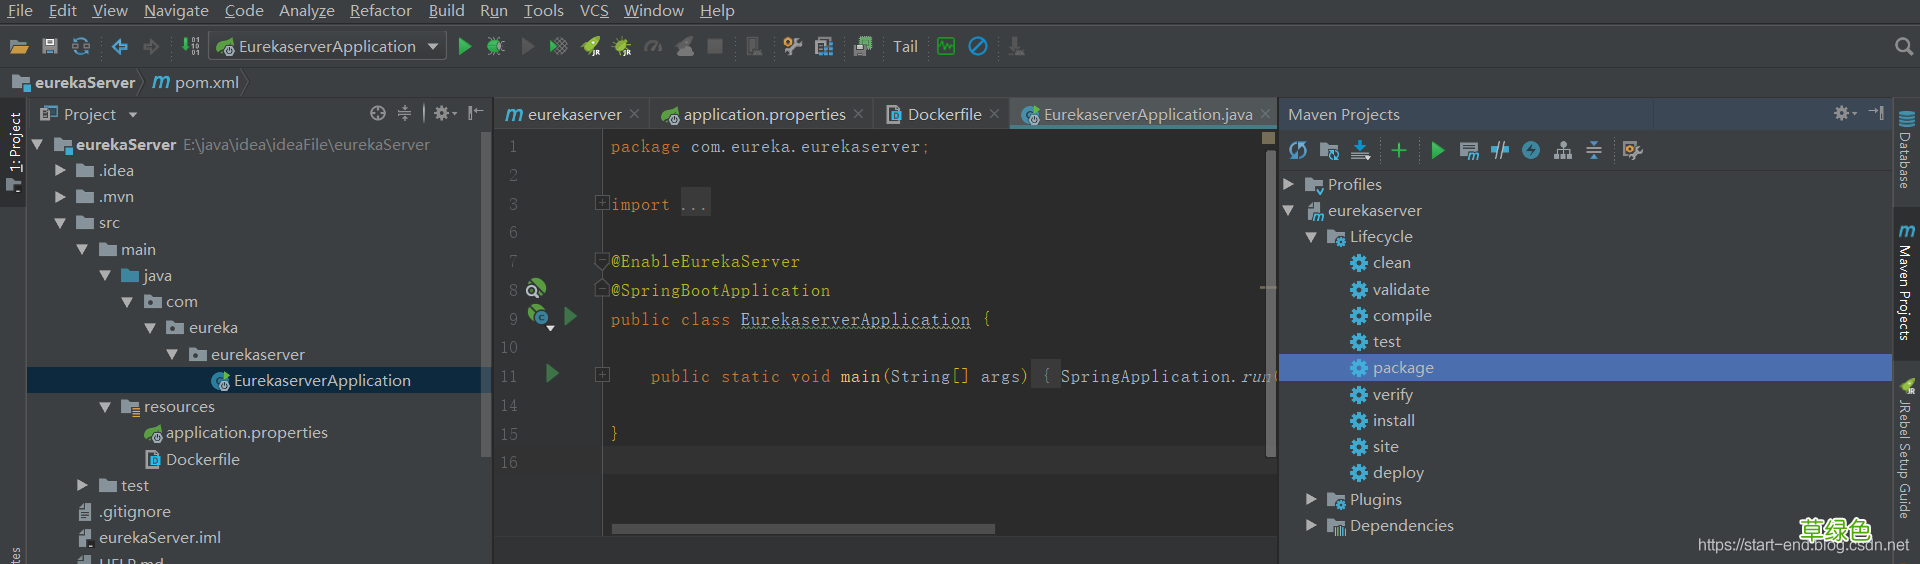This screenshot has width=1920, height=564.
Task: Select Dockerfile in Project tree
Action: 202,460
